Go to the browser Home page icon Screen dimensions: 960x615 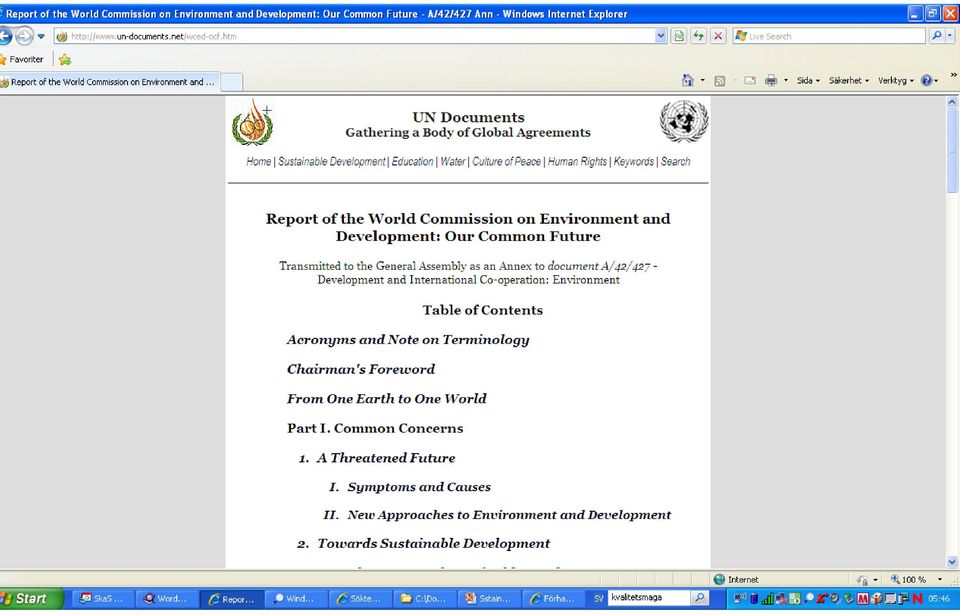[688, 80]
